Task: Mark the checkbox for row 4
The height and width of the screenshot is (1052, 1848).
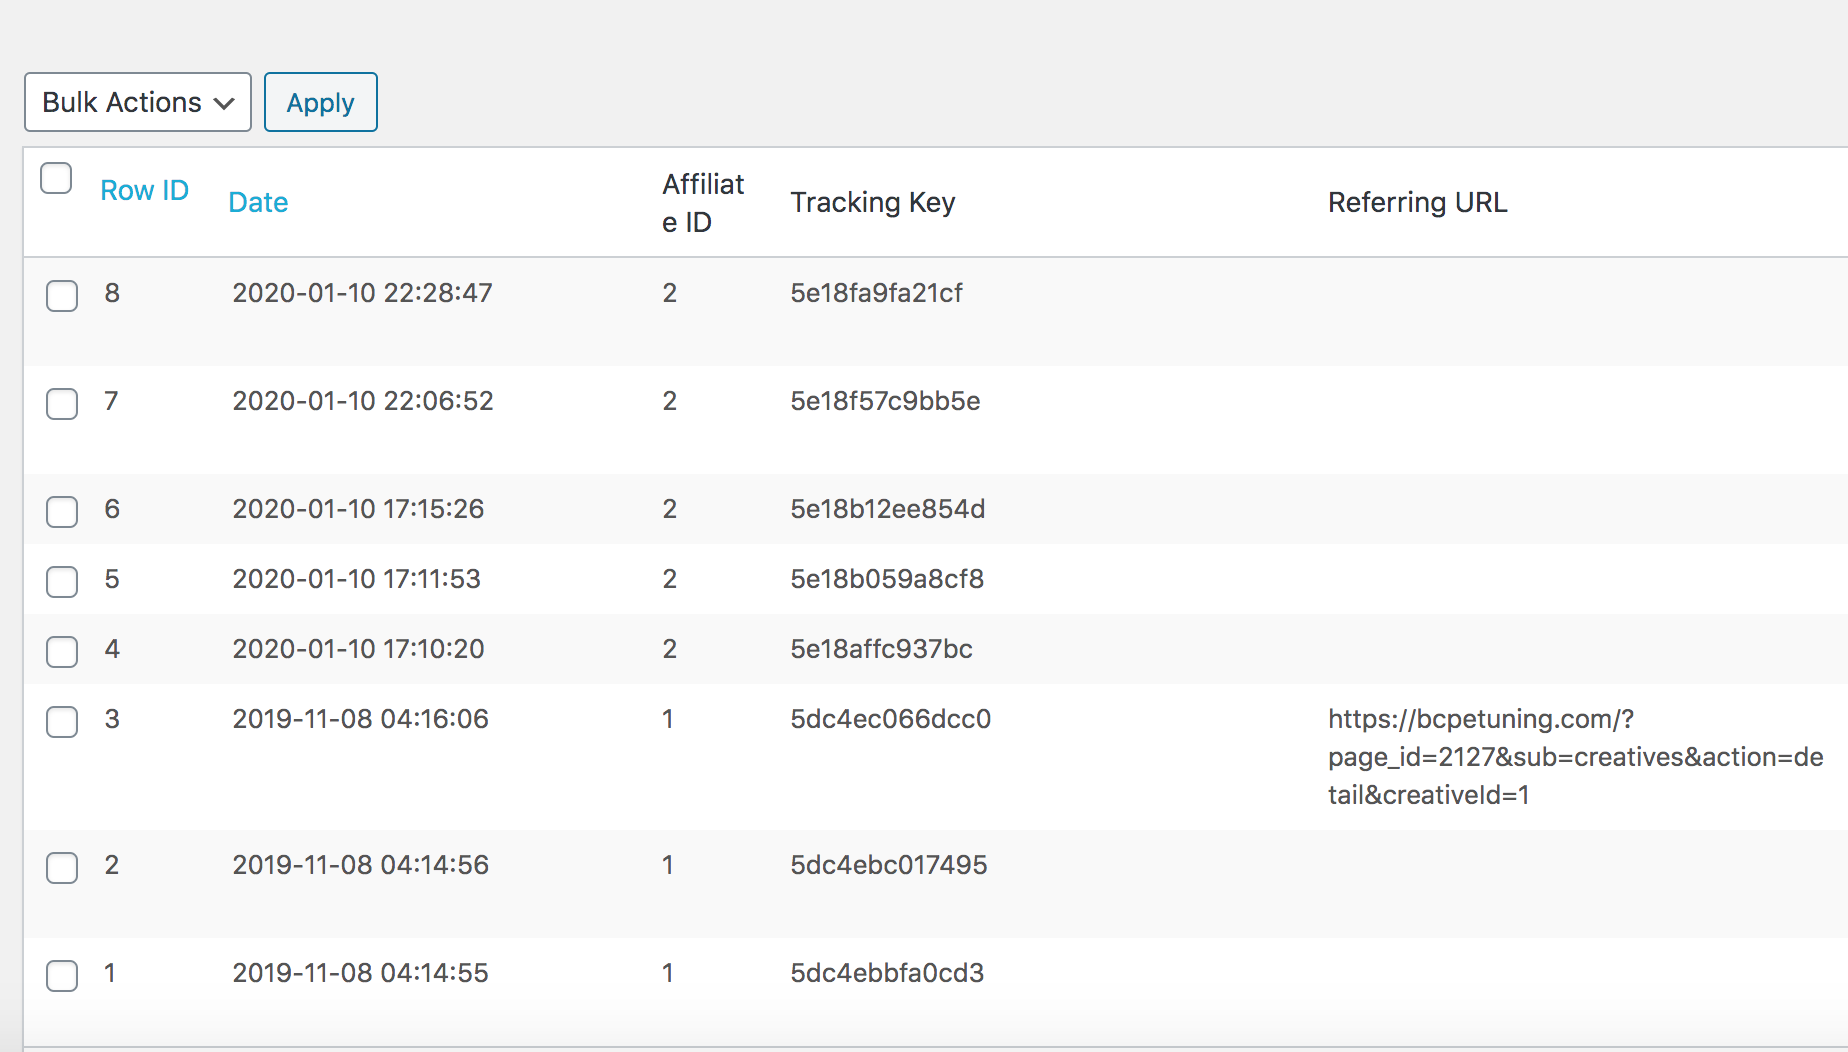Action: (62, 652)
